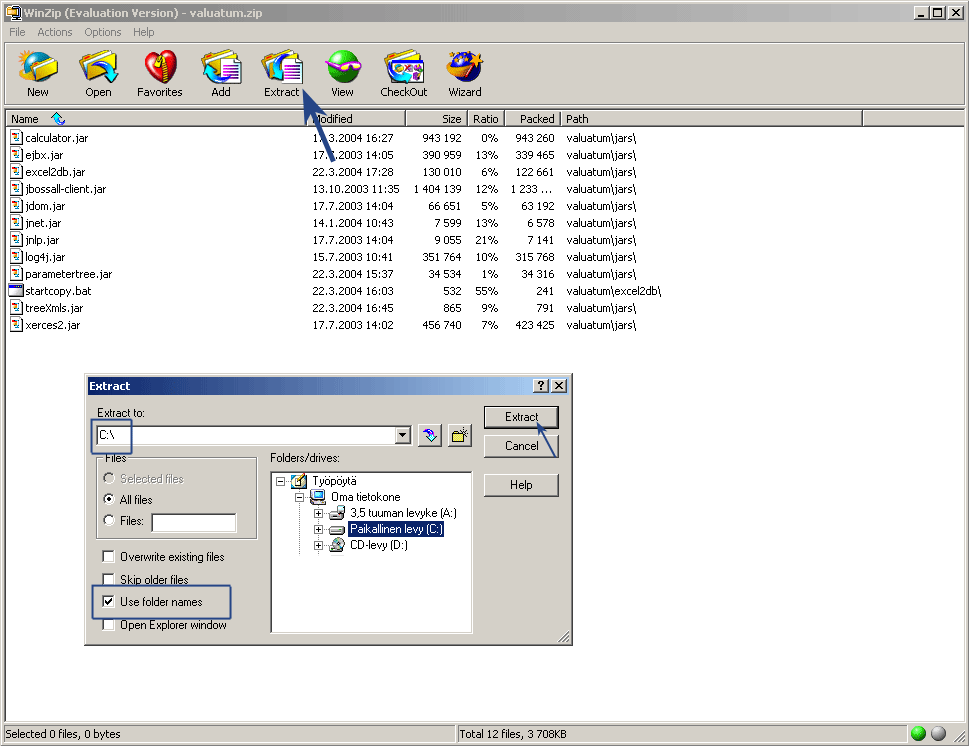Screen dimensions: 969x746
Task: Sort by the Path column header
Action: pyautogui.click(x=711, y=119)
